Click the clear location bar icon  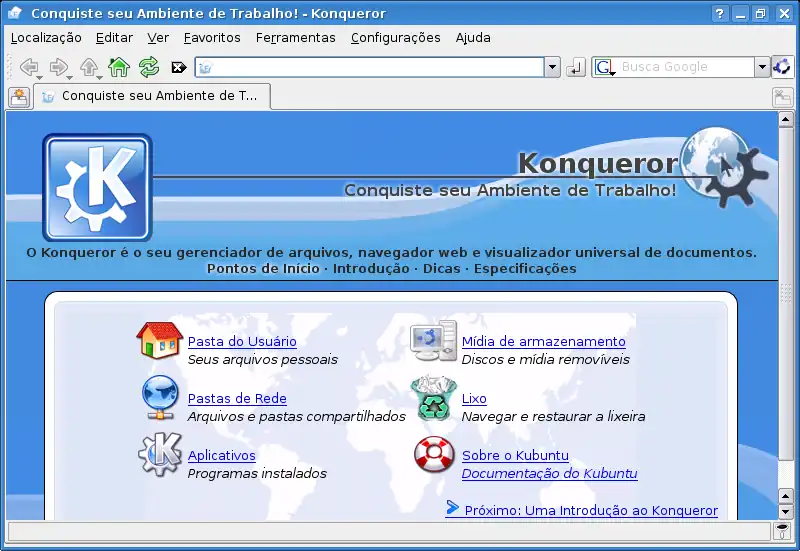(x=179, y=67)
